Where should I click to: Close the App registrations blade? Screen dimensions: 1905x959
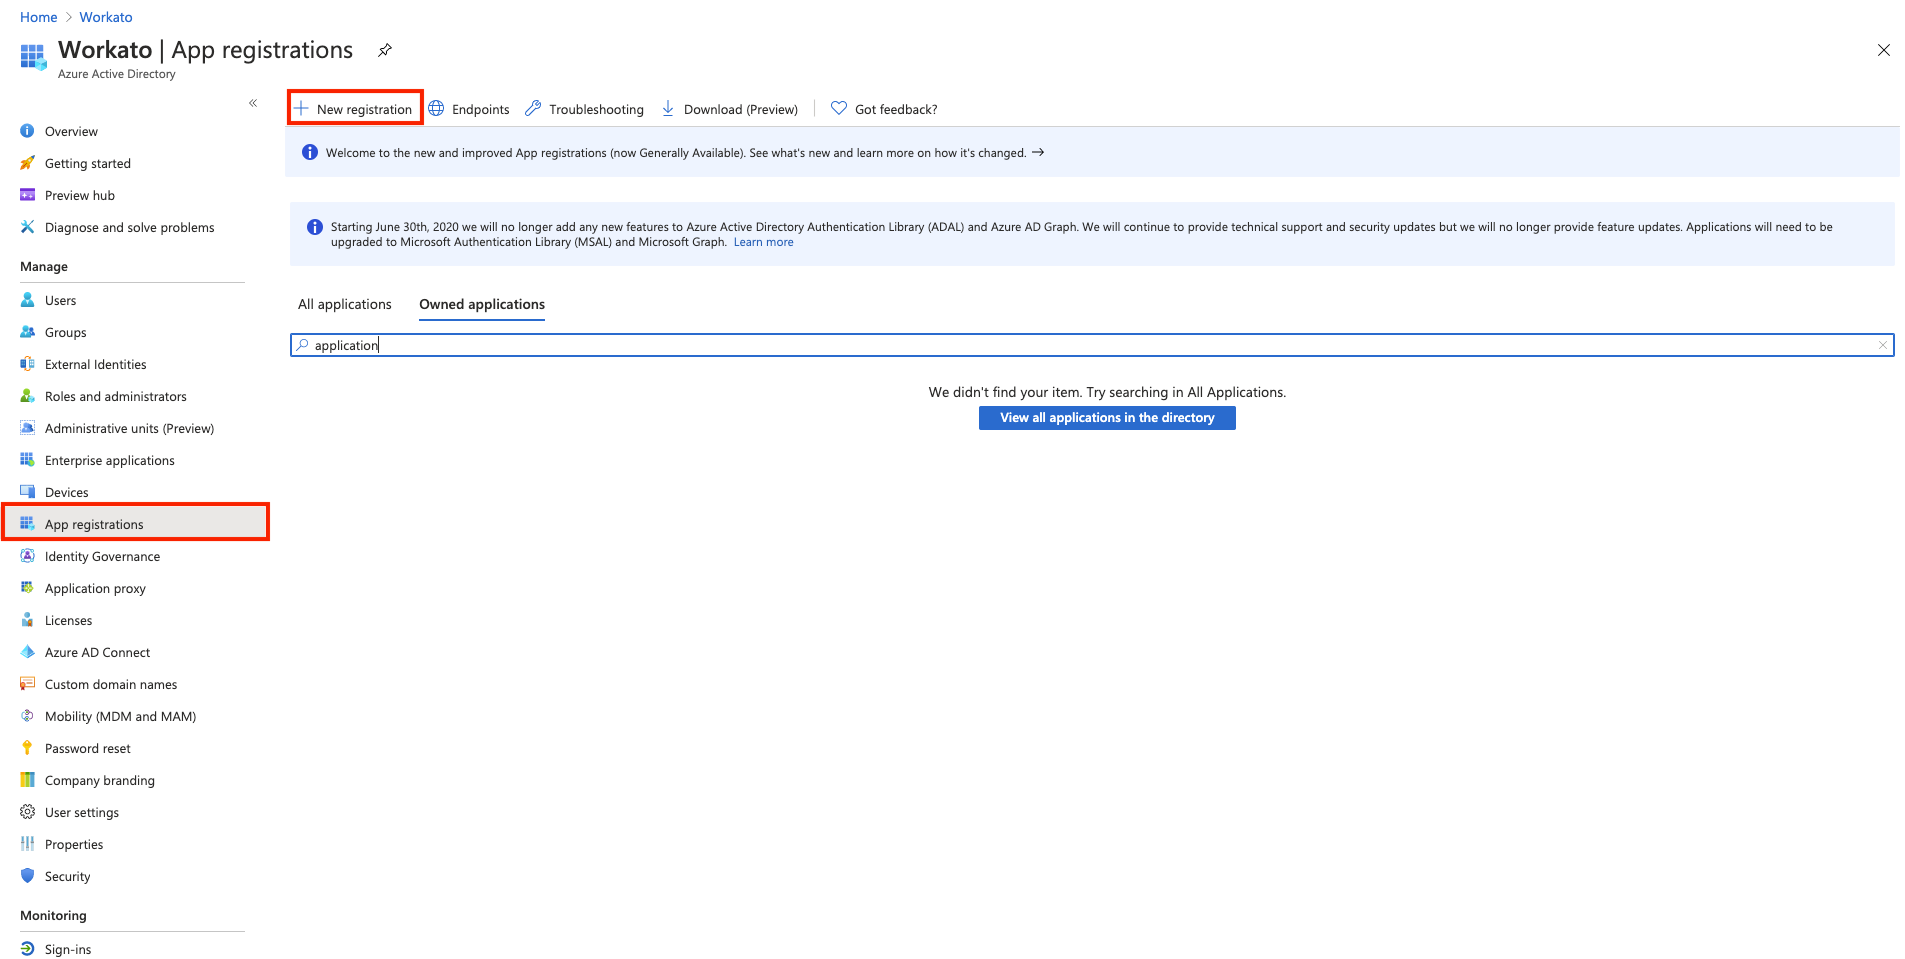click(1883, 50)
